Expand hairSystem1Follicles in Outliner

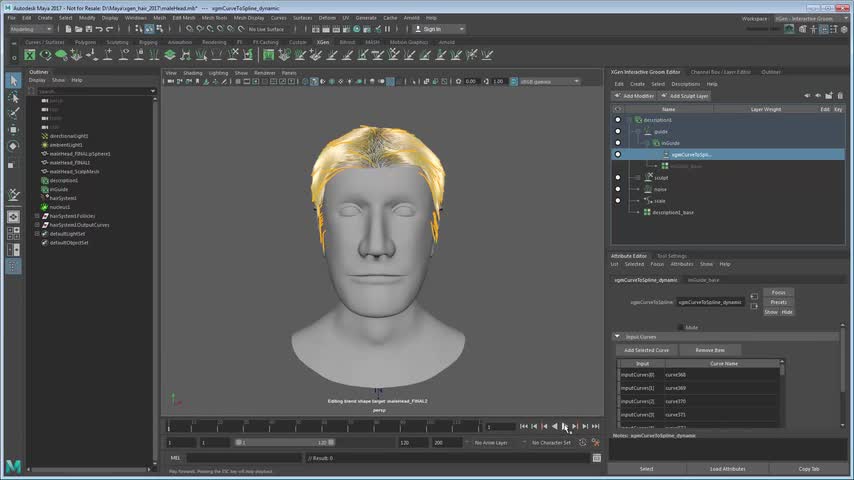(37, 216)
